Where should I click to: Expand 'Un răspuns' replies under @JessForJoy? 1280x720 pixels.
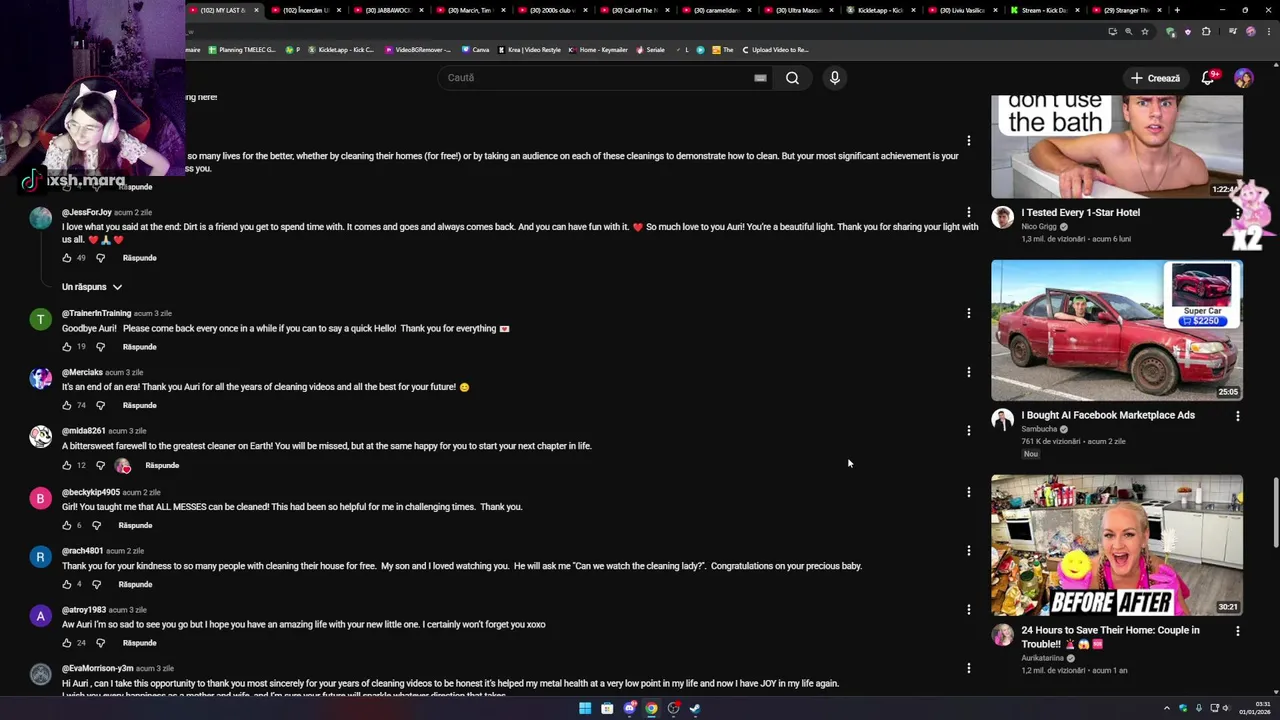click(92, 287)
